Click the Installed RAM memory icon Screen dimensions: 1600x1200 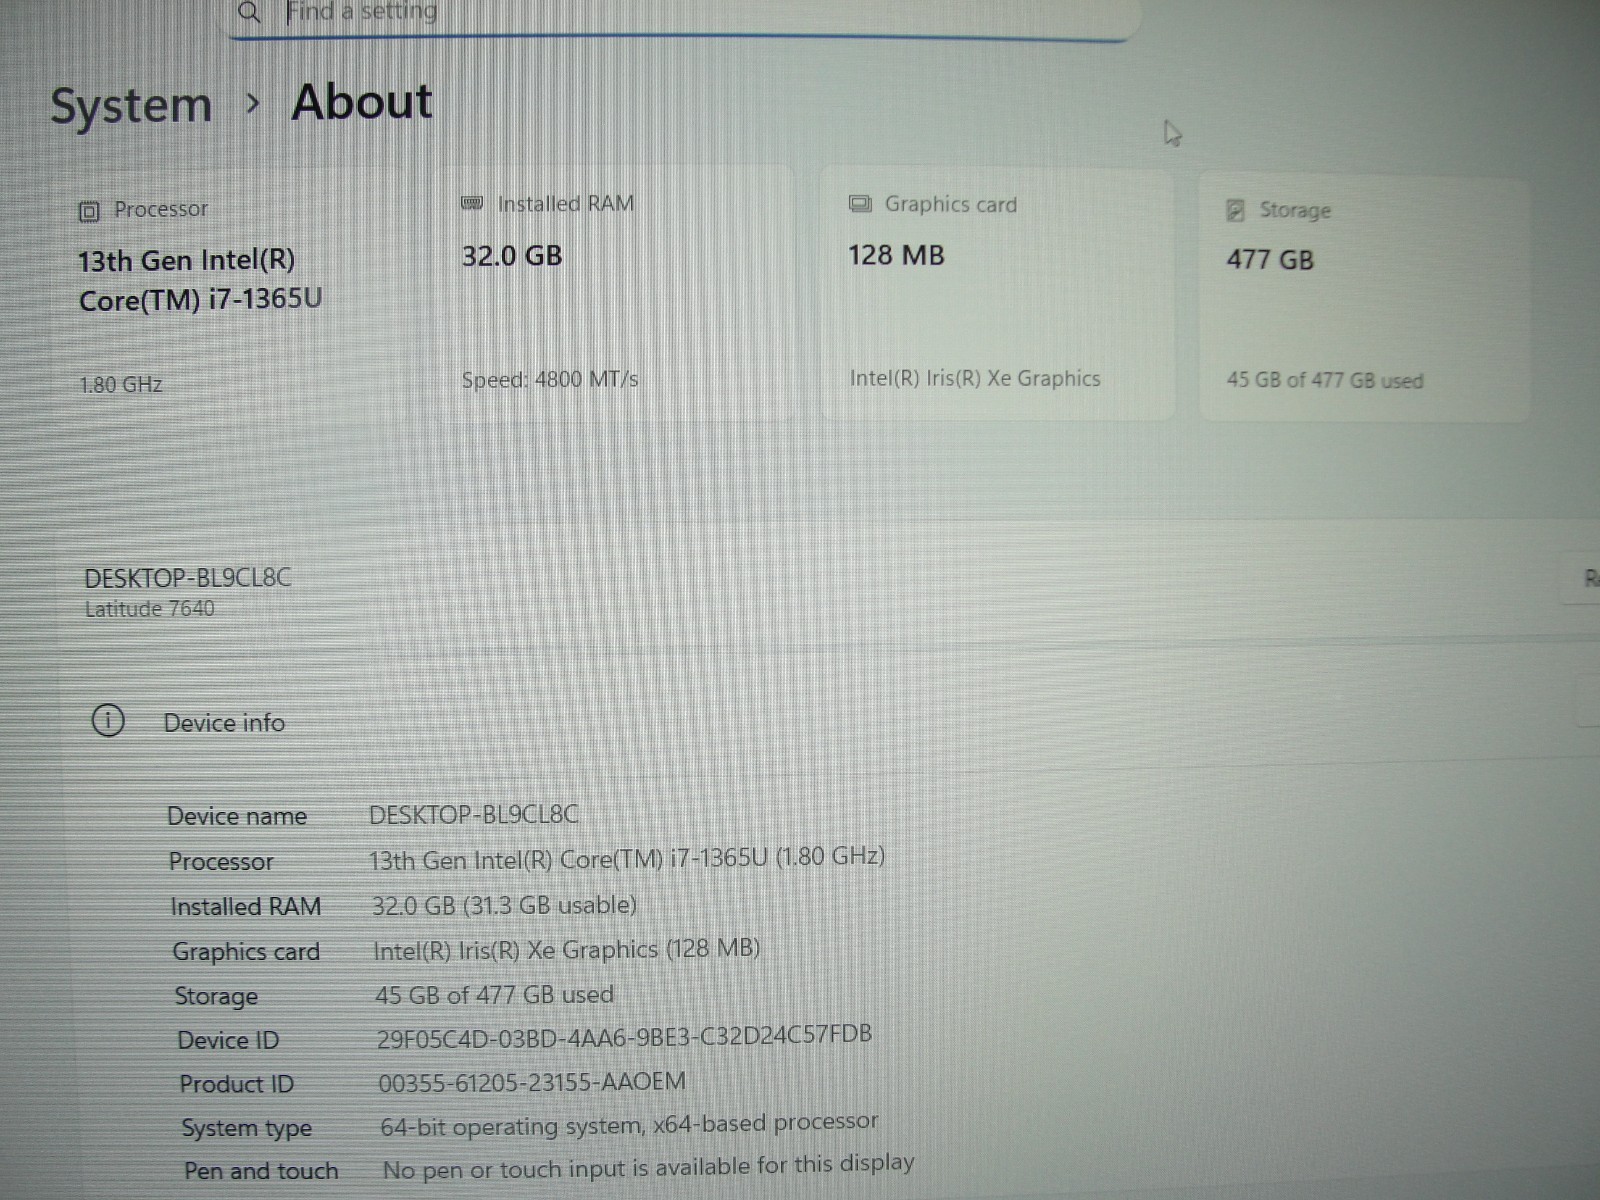(472, 204)
